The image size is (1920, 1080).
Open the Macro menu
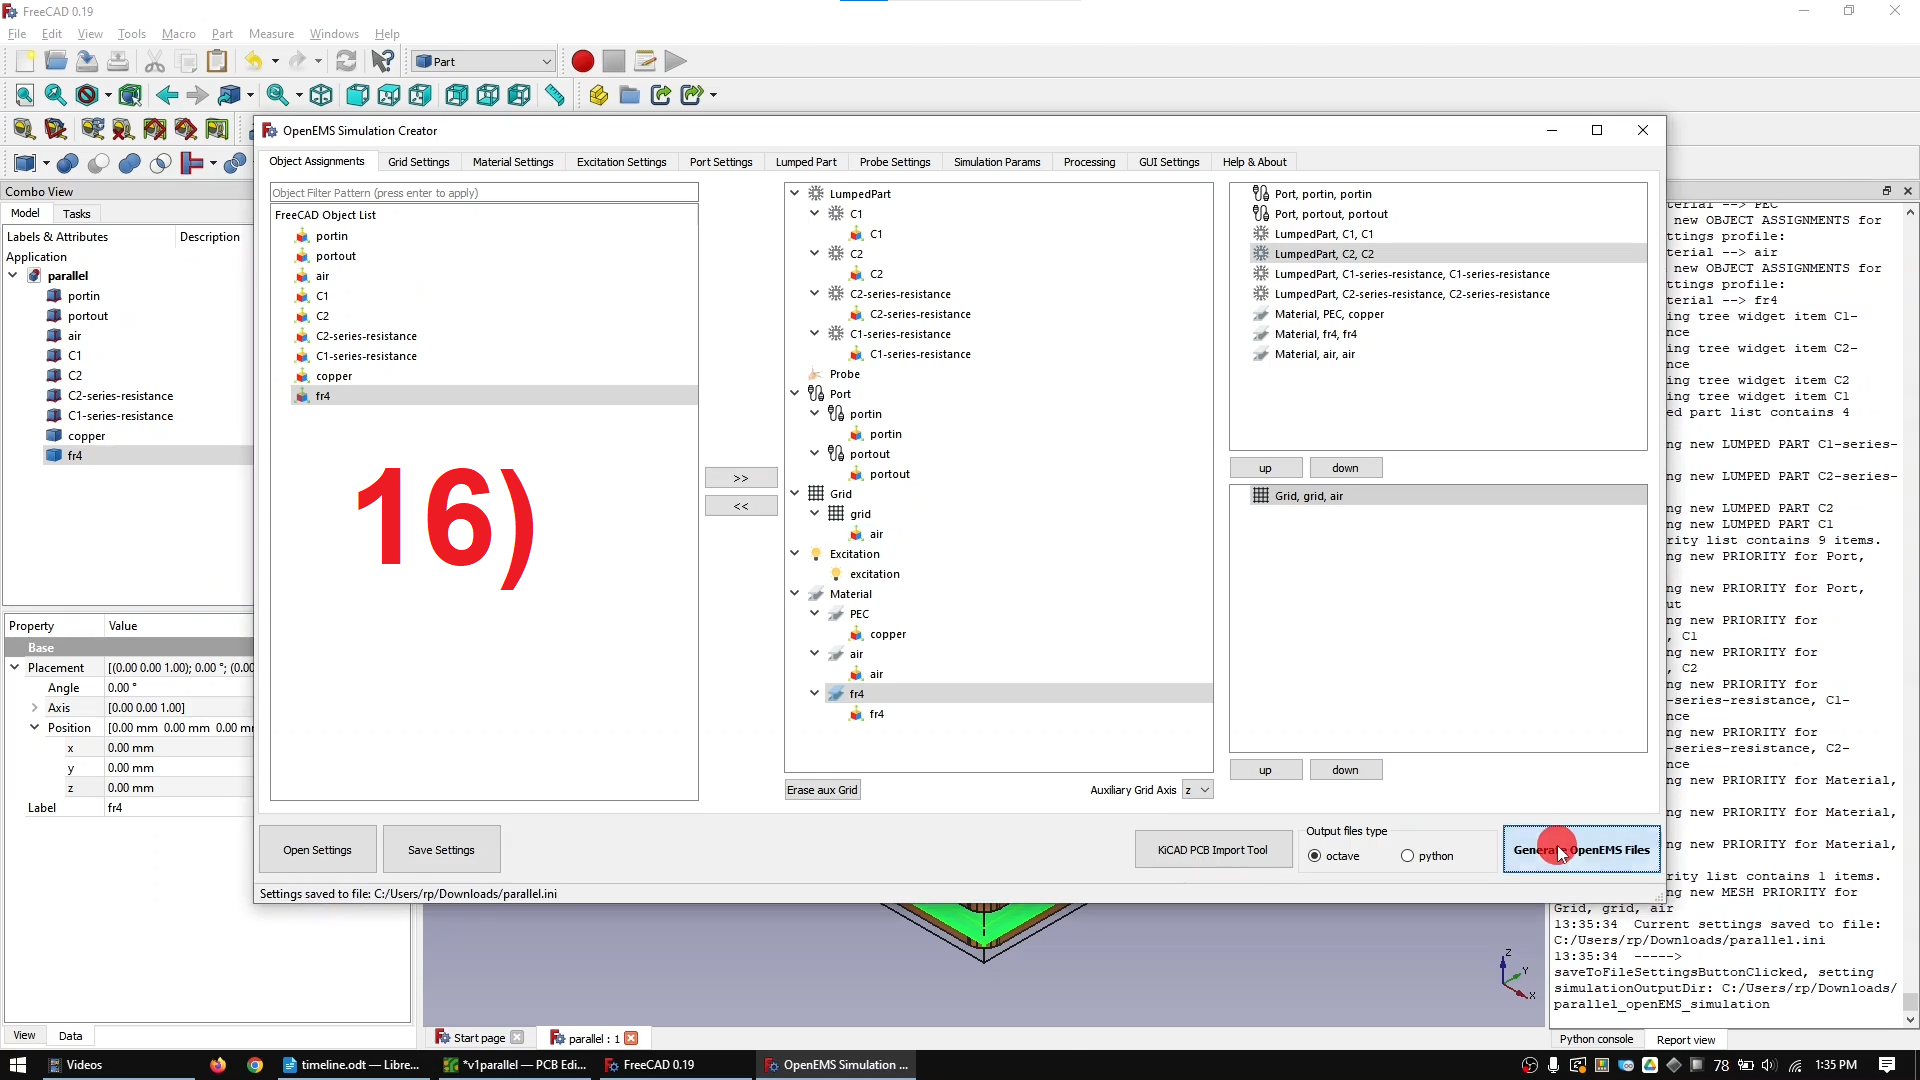(178, 33)
